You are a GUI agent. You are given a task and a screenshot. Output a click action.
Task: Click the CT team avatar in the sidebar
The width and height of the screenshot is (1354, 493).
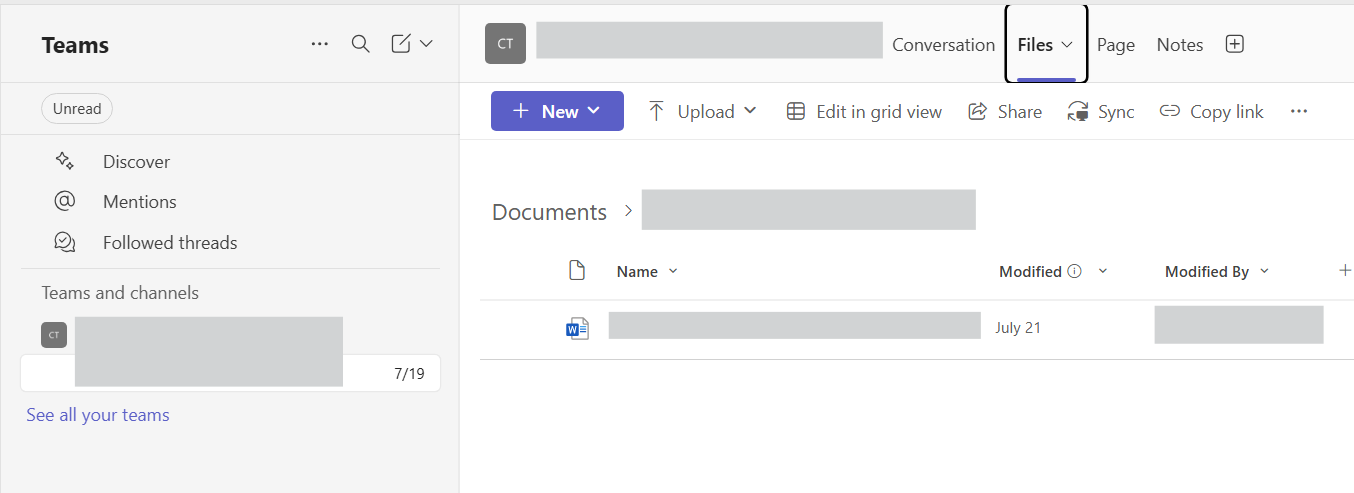pyautogui.click(x=54, y=335)
